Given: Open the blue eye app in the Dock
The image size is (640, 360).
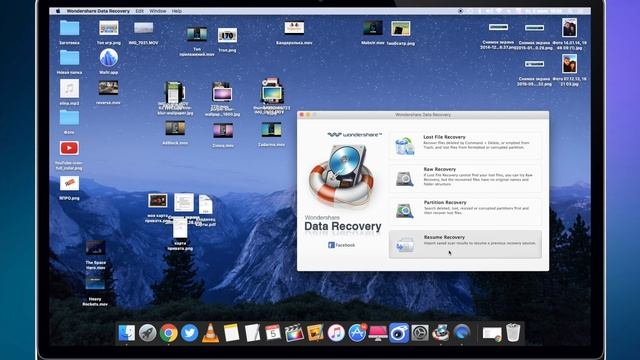Looking at the screenshot, I should pyautogui.click(x=399, y=333).
